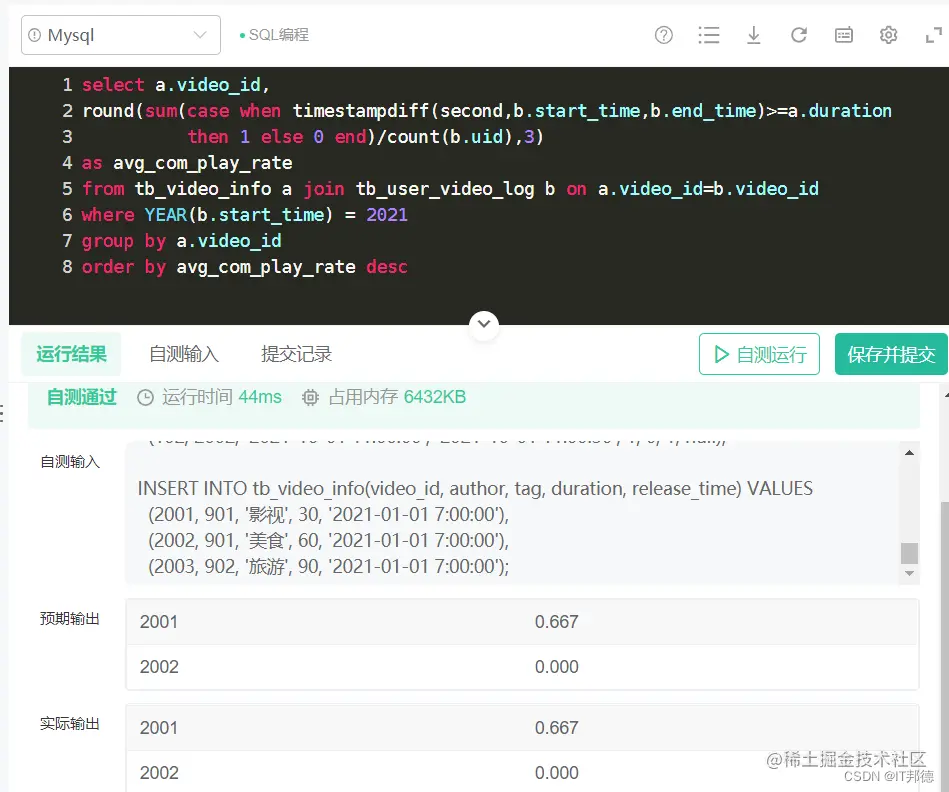Click the 保存并提交 button

coord(891,354)
